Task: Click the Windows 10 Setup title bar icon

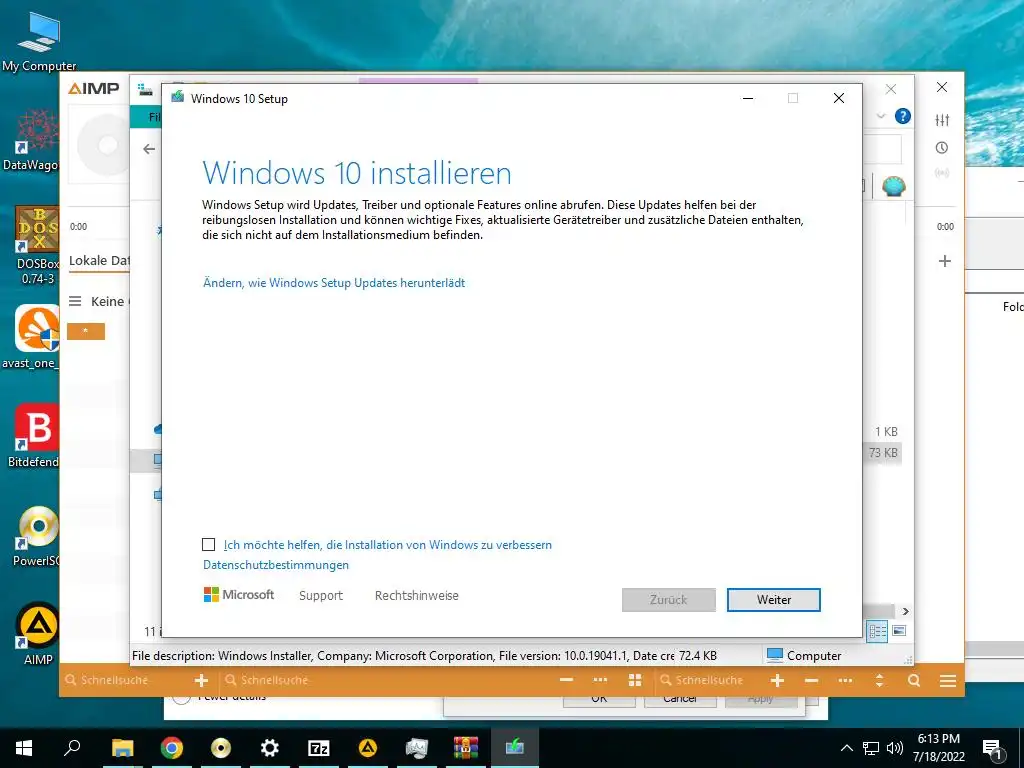Action: tap(177, 98)
